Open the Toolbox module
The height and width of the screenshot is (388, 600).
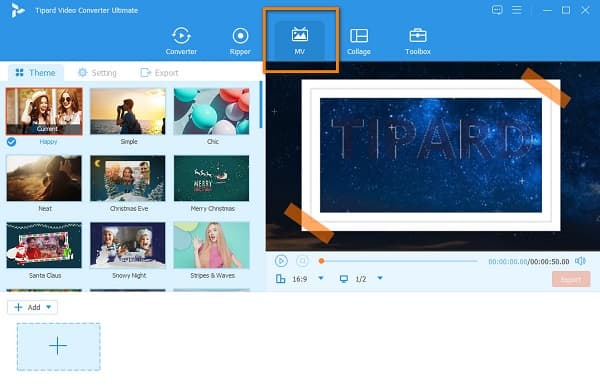[417, 41]
